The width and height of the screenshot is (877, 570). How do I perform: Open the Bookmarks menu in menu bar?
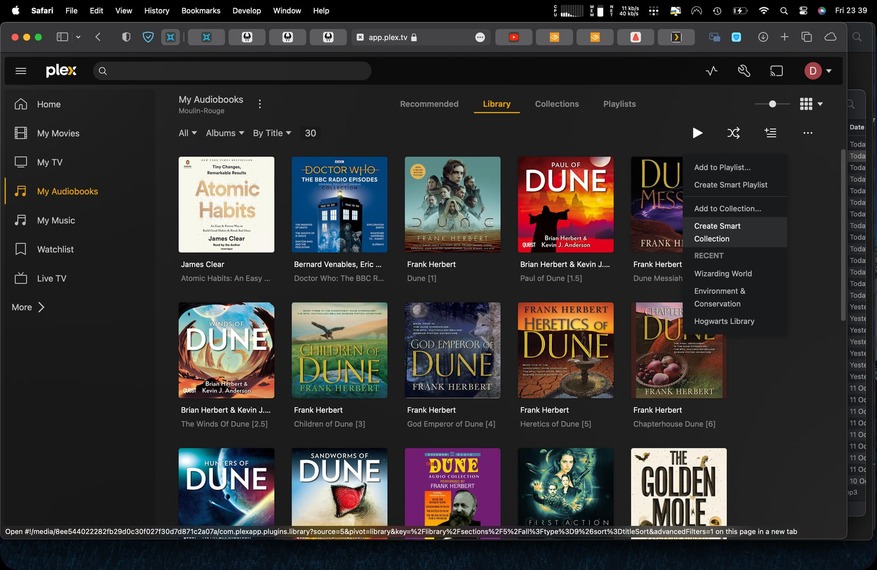pos(201,11)
